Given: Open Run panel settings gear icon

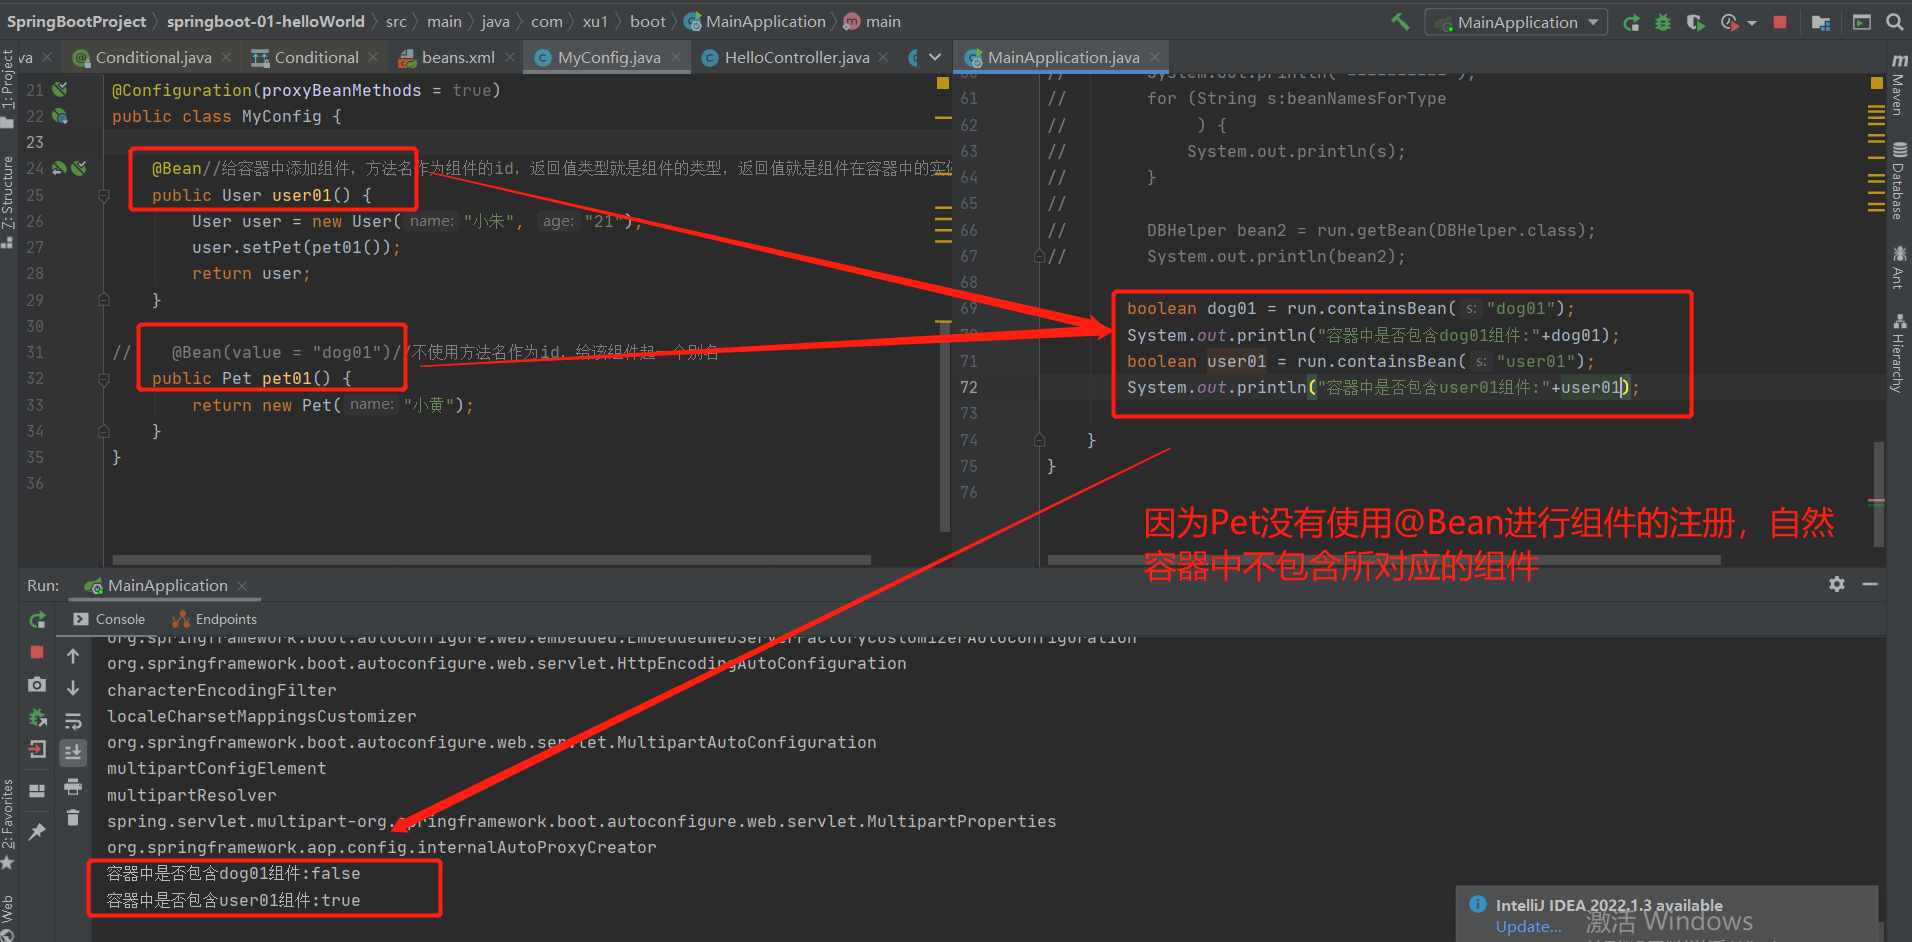Looking at the screenshot, I should point(1837,584).
